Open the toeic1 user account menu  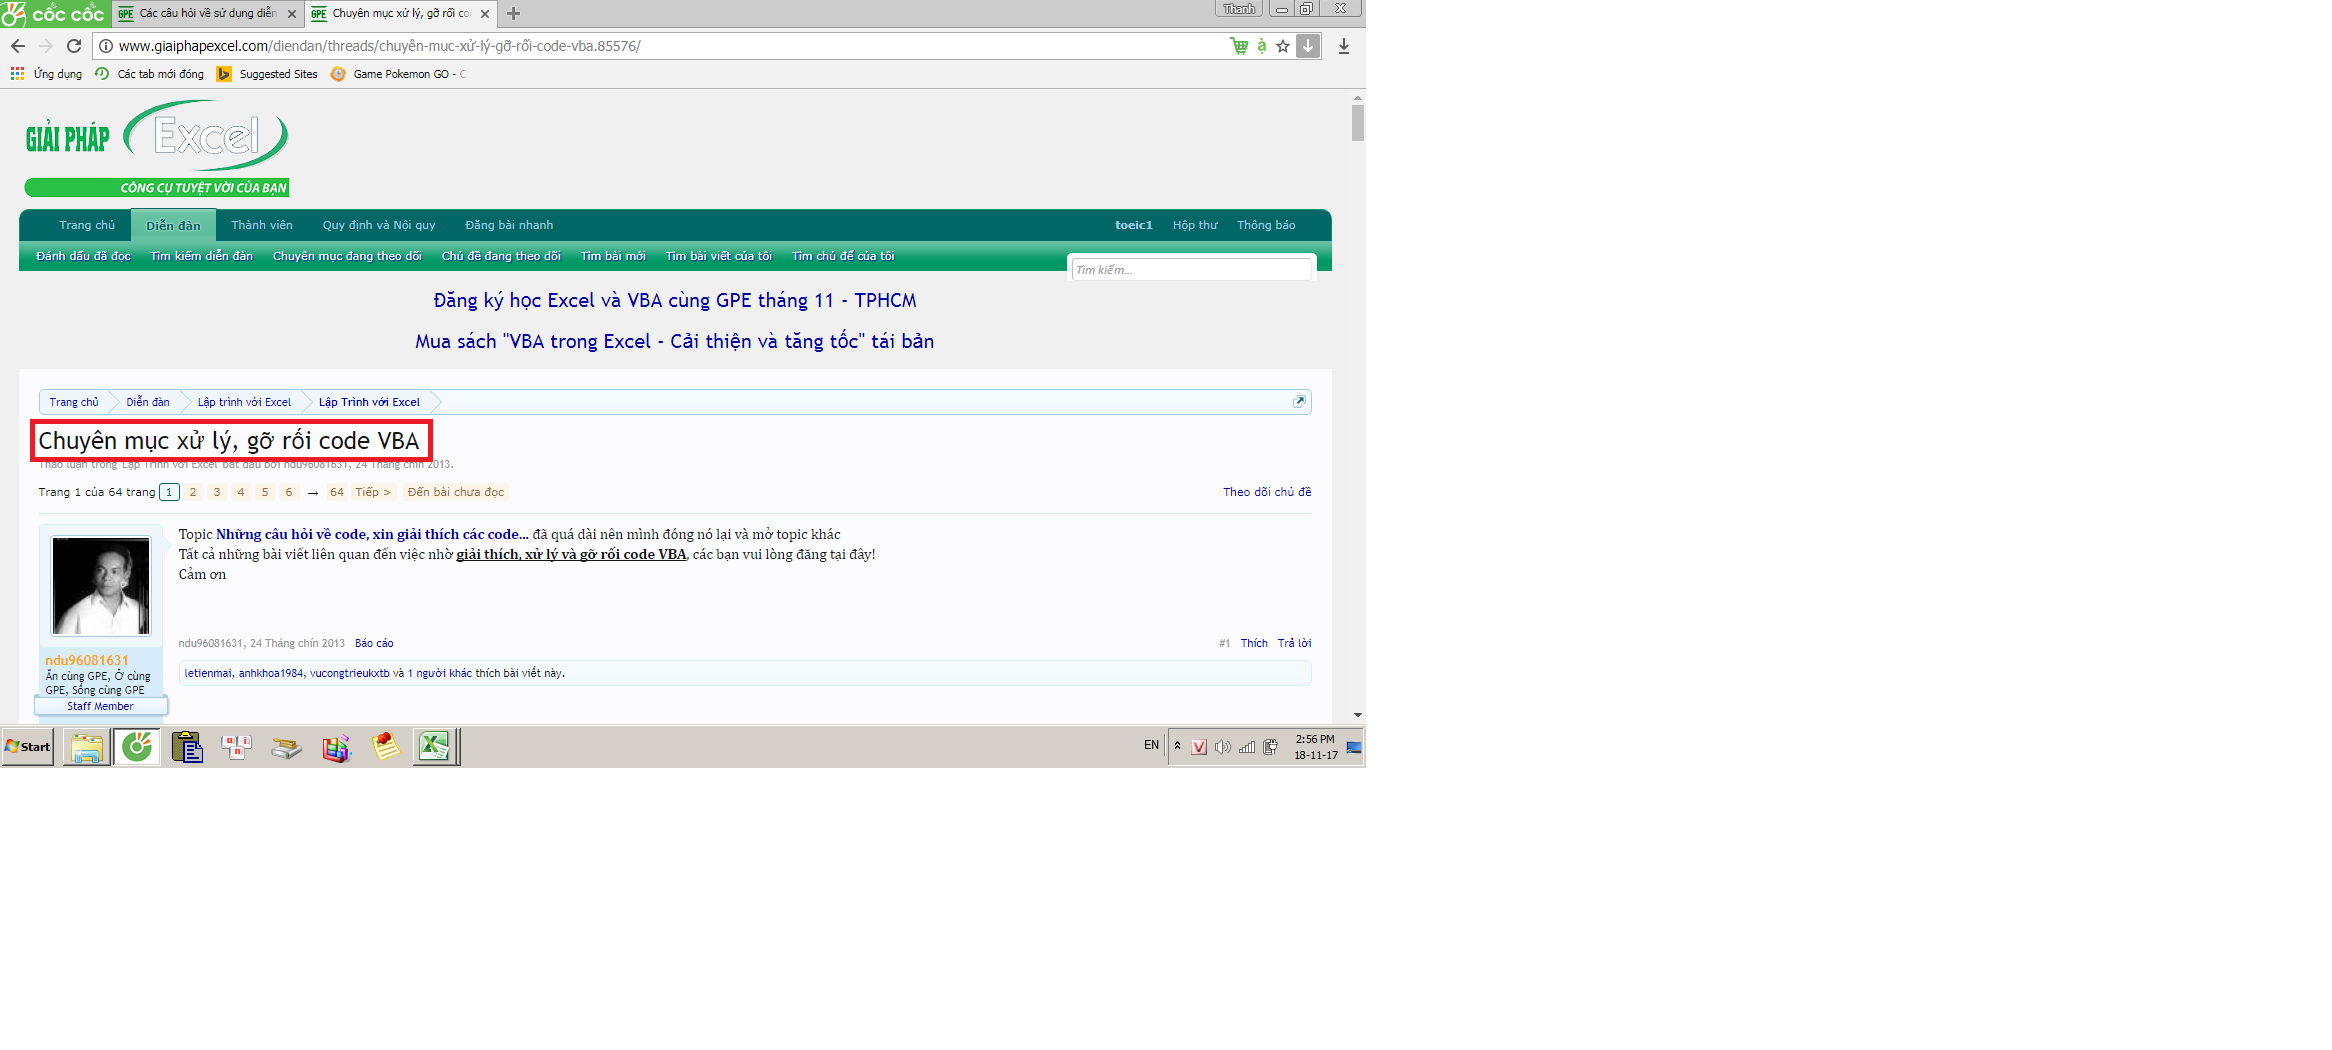(x=1133, y=225)
